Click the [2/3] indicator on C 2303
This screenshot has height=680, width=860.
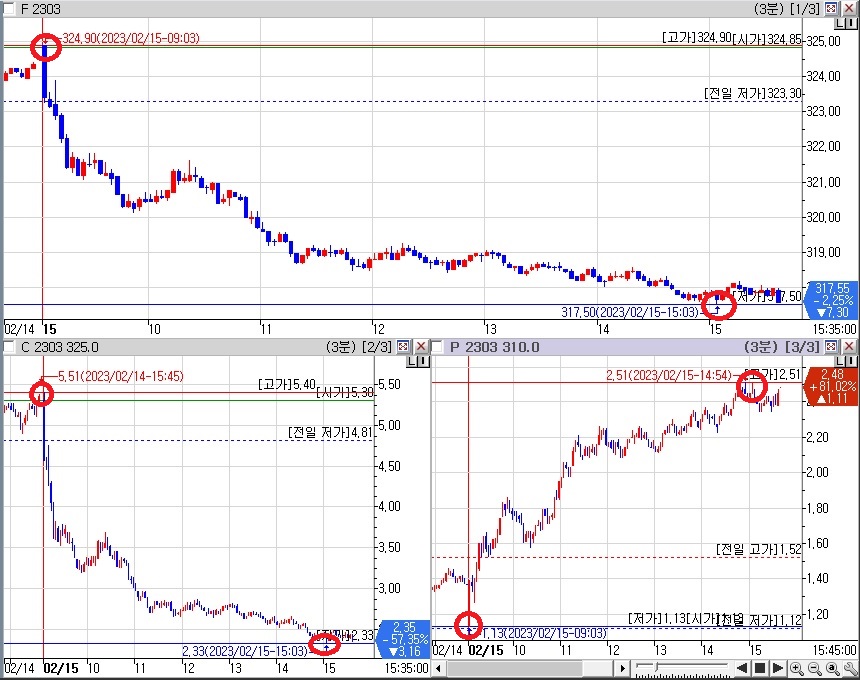point(377,347)
